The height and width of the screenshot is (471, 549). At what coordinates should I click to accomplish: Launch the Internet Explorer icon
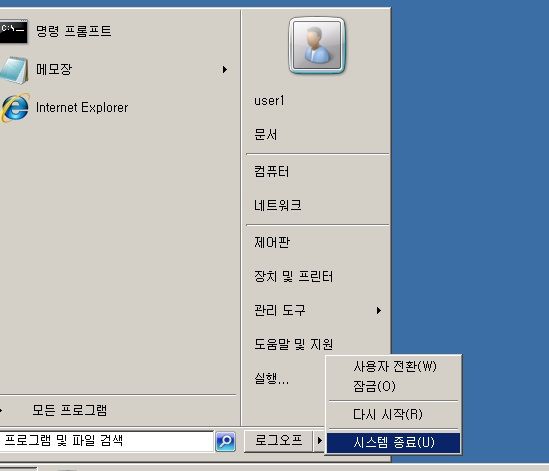click(15, 108)
